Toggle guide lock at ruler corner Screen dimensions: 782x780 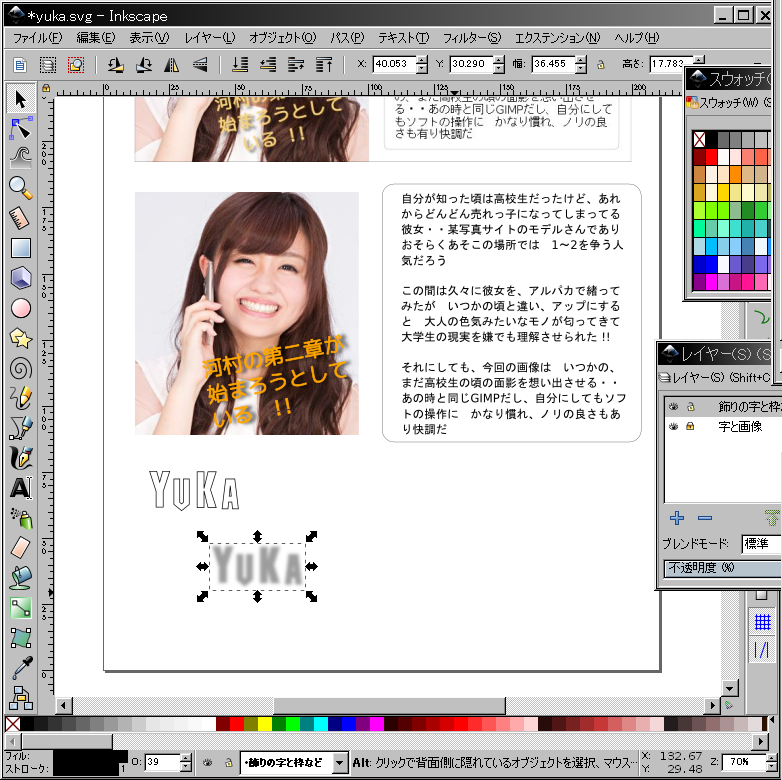pyautogui.click(x=46, y=88)
